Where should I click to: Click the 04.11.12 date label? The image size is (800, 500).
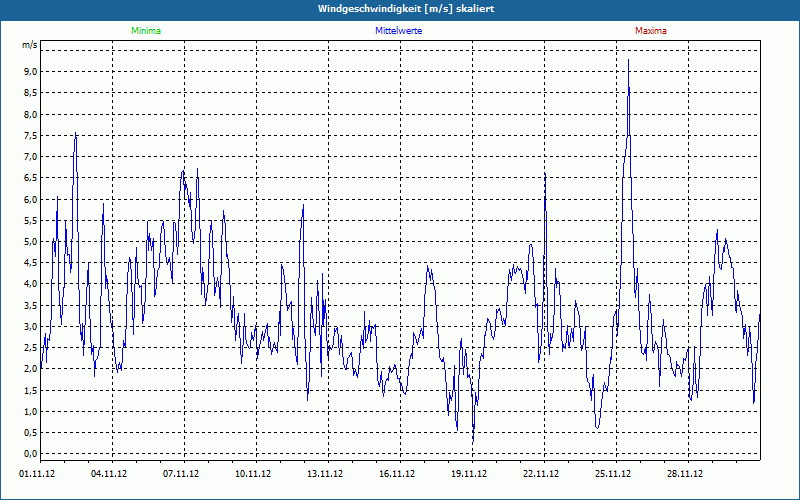[x=109, y=474]
